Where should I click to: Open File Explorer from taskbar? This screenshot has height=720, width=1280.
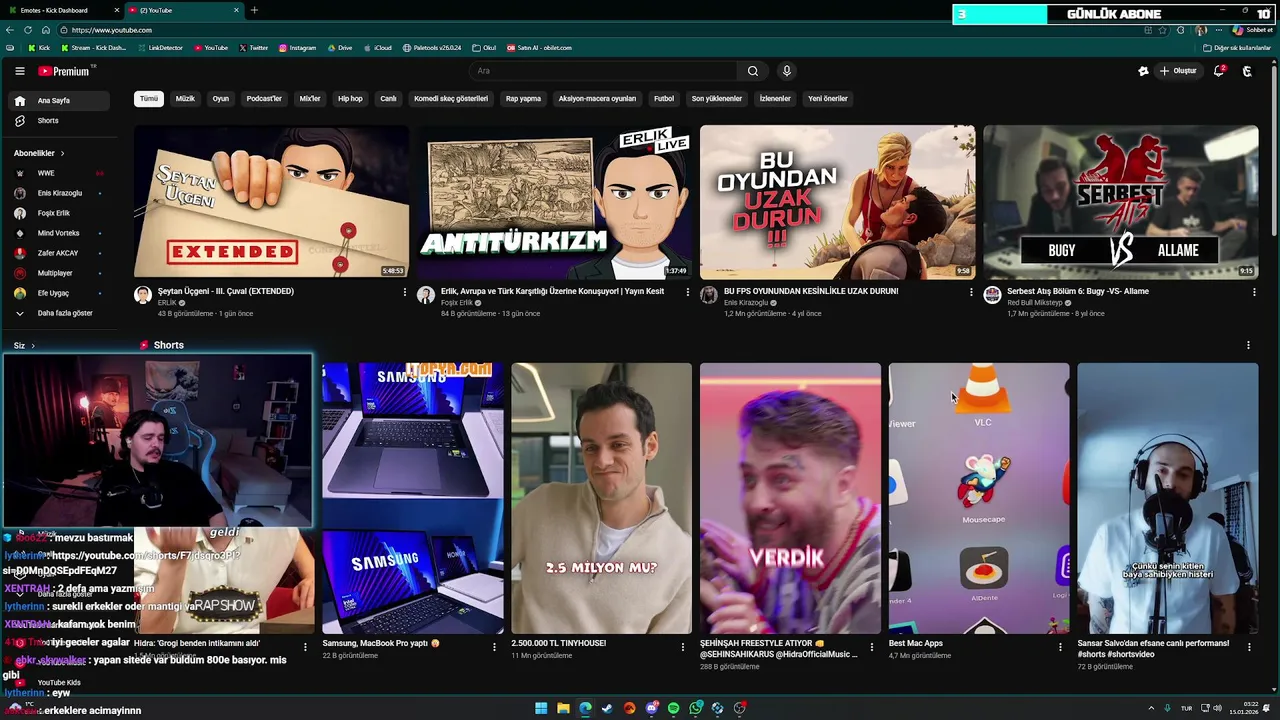click(563, 708)
